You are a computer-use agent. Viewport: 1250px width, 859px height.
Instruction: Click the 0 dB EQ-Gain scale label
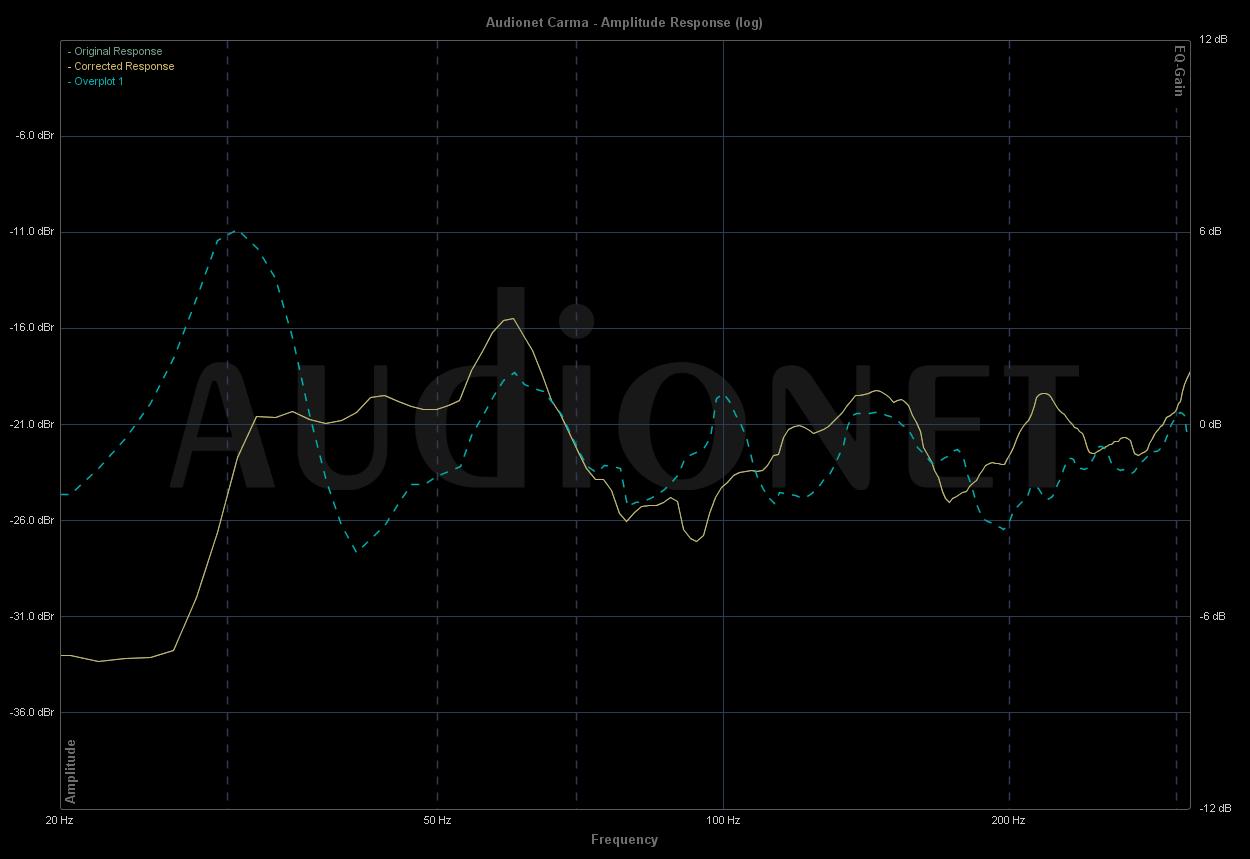tap(1211, 424)
